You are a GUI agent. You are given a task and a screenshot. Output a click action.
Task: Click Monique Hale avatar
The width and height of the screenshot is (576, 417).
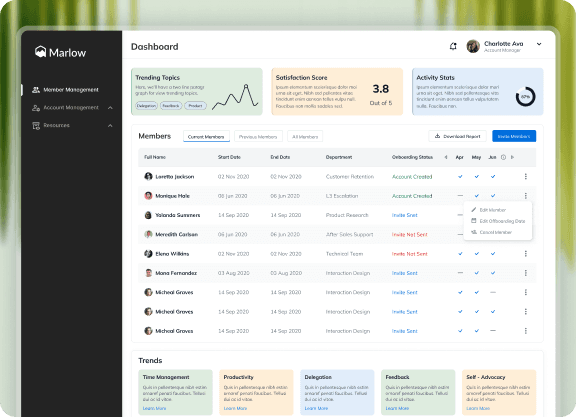148,196
